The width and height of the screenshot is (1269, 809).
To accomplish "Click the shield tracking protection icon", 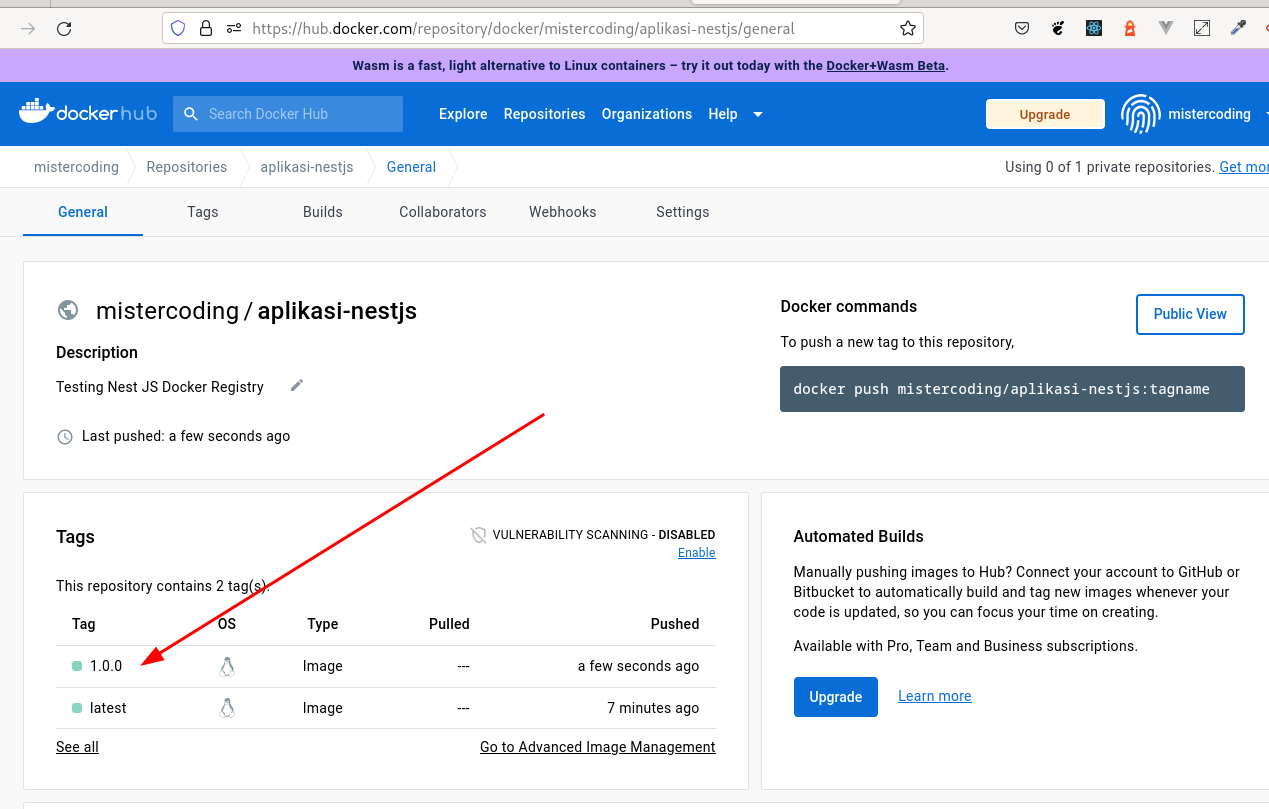I will coord(178,29).
